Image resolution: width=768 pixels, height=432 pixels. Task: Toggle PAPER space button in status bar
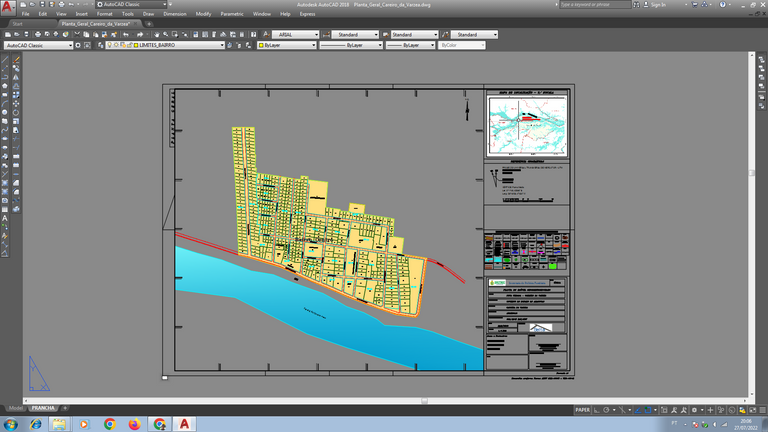(582, 409)
